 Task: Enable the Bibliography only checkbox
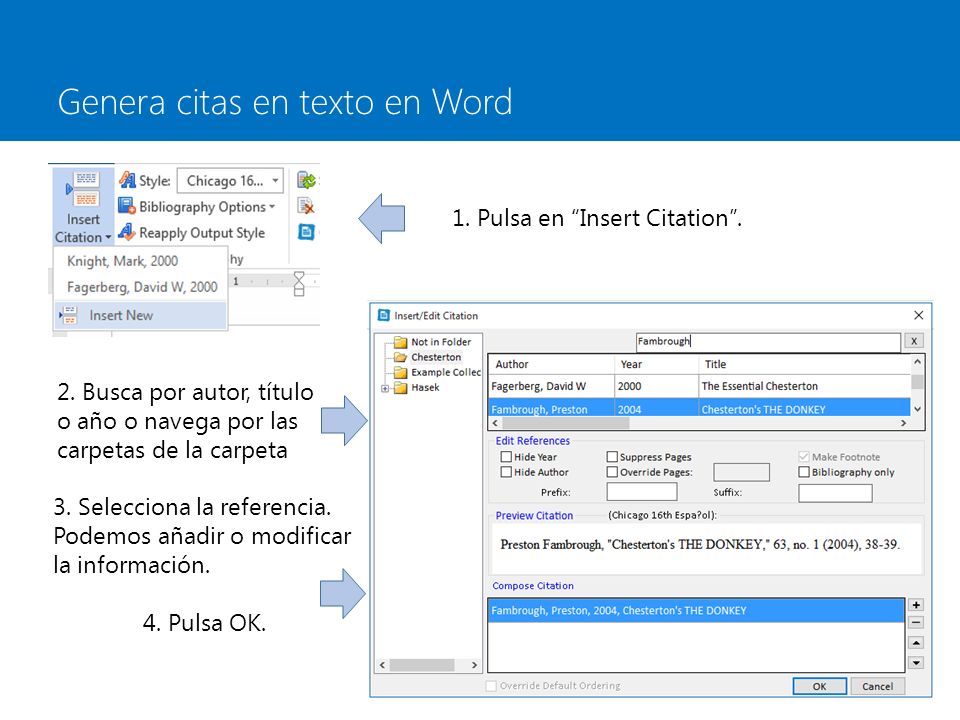pyautogui.click(x=804, y=472)
